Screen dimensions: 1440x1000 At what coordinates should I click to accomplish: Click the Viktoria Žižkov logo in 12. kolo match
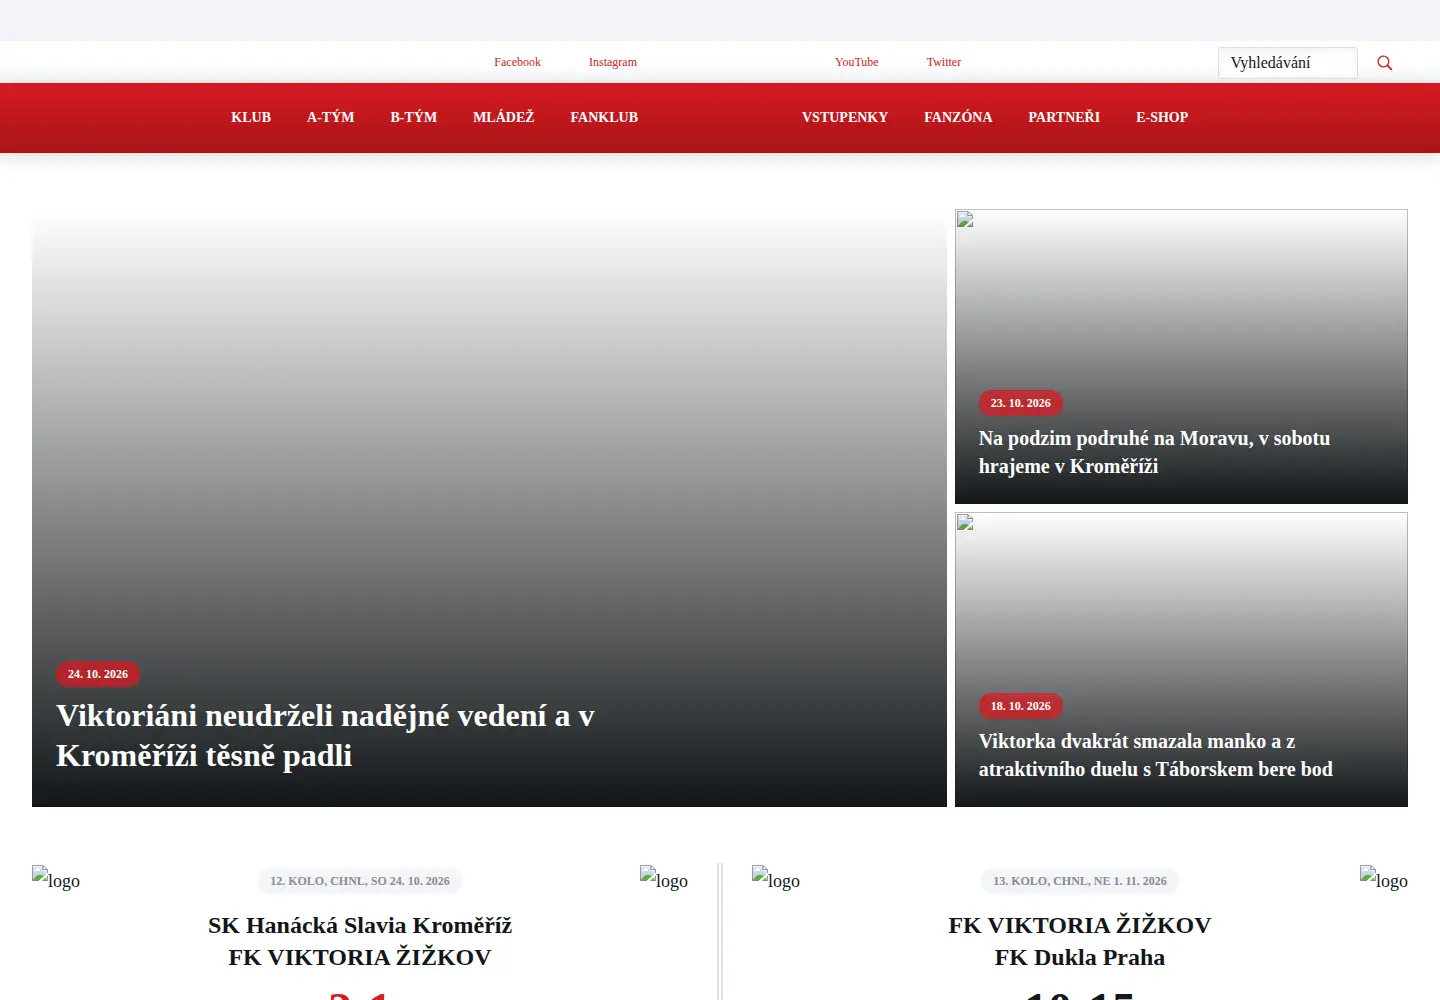pos(664,879)
